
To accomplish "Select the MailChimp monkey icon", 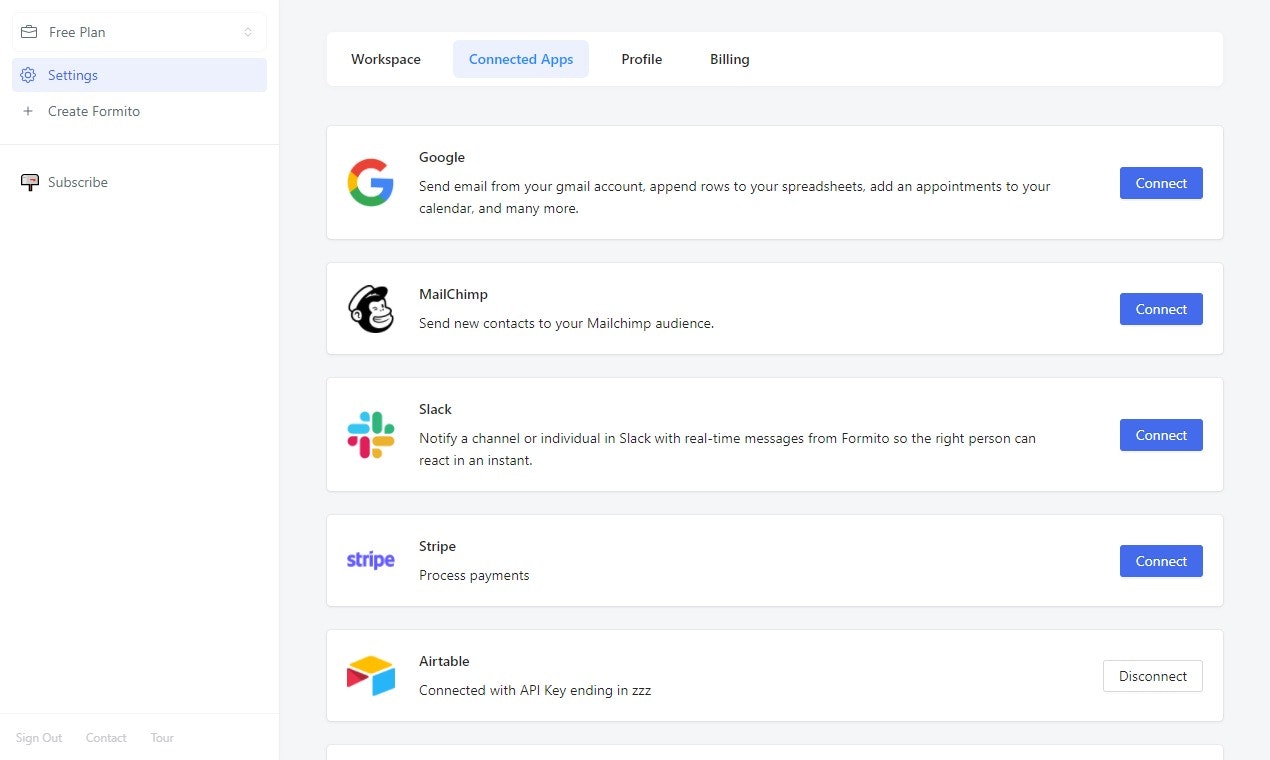I will click(x=371, y=308).
